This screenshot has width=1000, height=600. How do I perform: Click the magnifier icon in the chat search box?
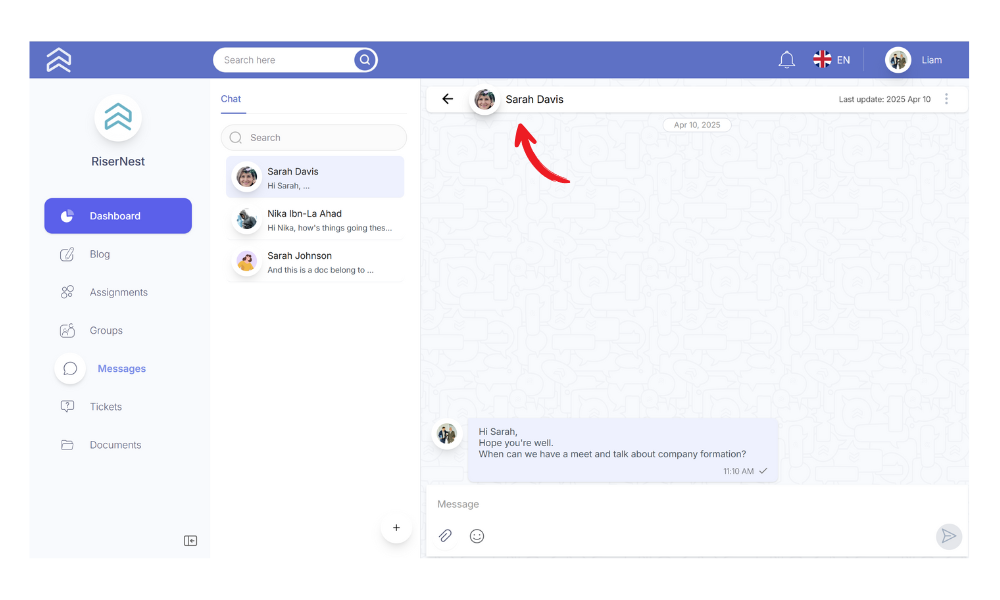tap(235, 138)
